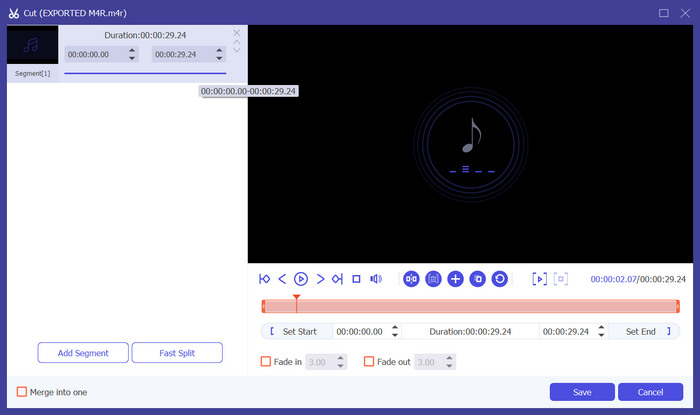The width and height of the screenshot is (700, 415).
Task: Stop playback with the square icon
Action: pyautogui.click(x=356, y=279)
